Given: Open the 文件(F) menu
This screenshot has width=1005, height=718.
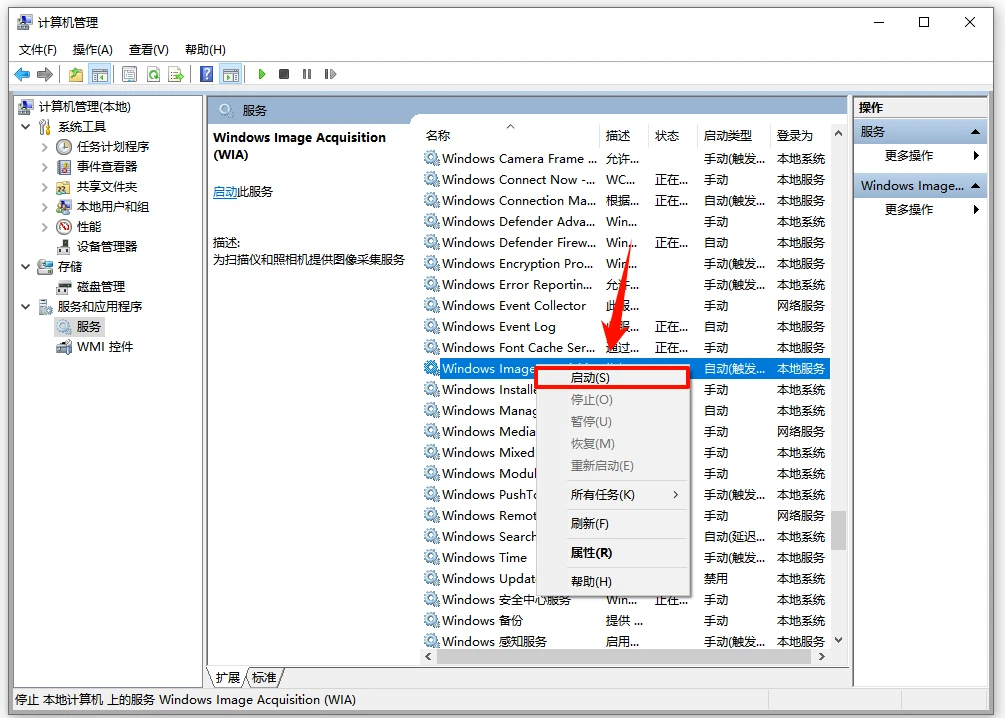Looking at the screenshot, I should (x=38, y=50).
